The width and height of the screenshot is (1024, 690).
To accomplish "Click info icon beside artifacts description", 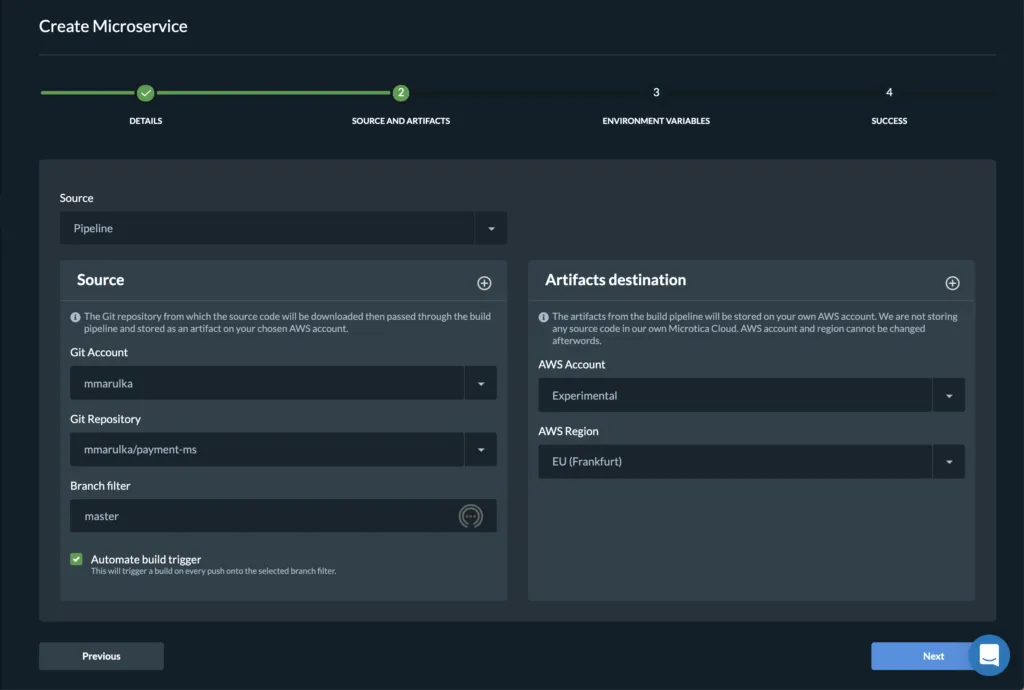I will (x=543, y=317).
